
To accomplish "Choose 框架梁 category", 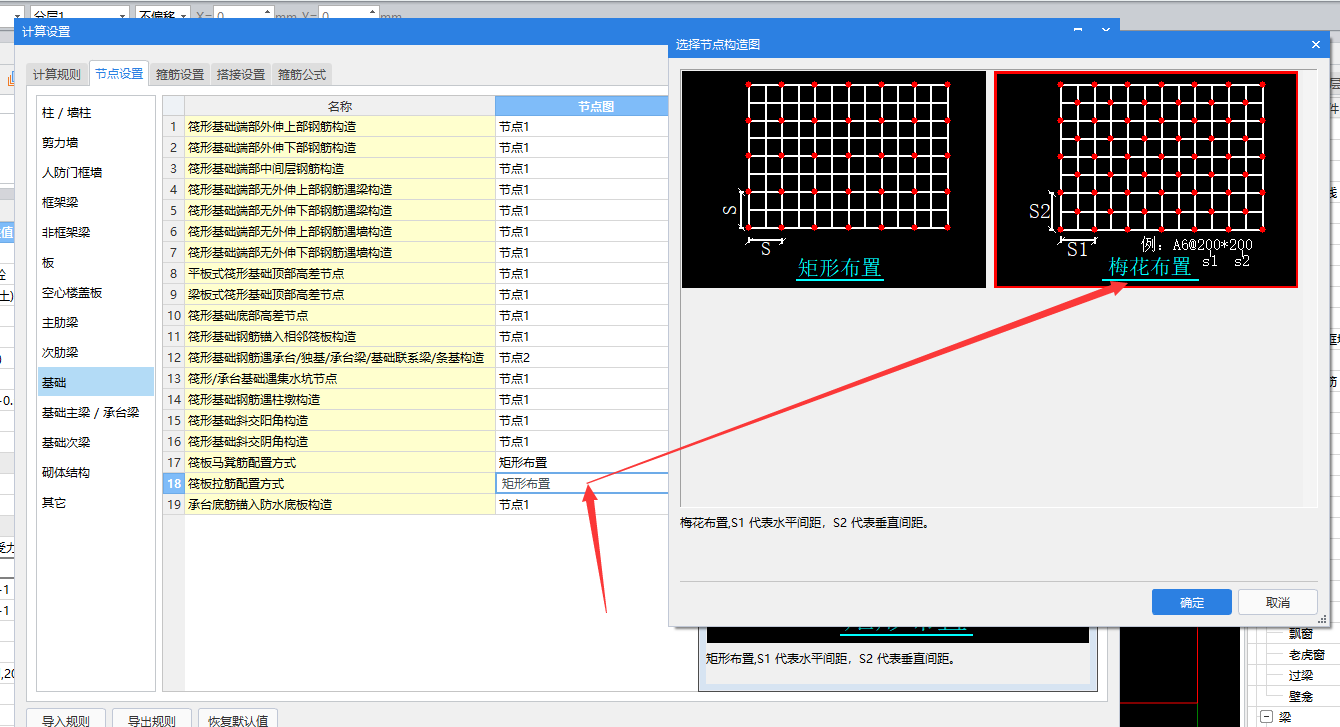I will click(x=95, y=203).
